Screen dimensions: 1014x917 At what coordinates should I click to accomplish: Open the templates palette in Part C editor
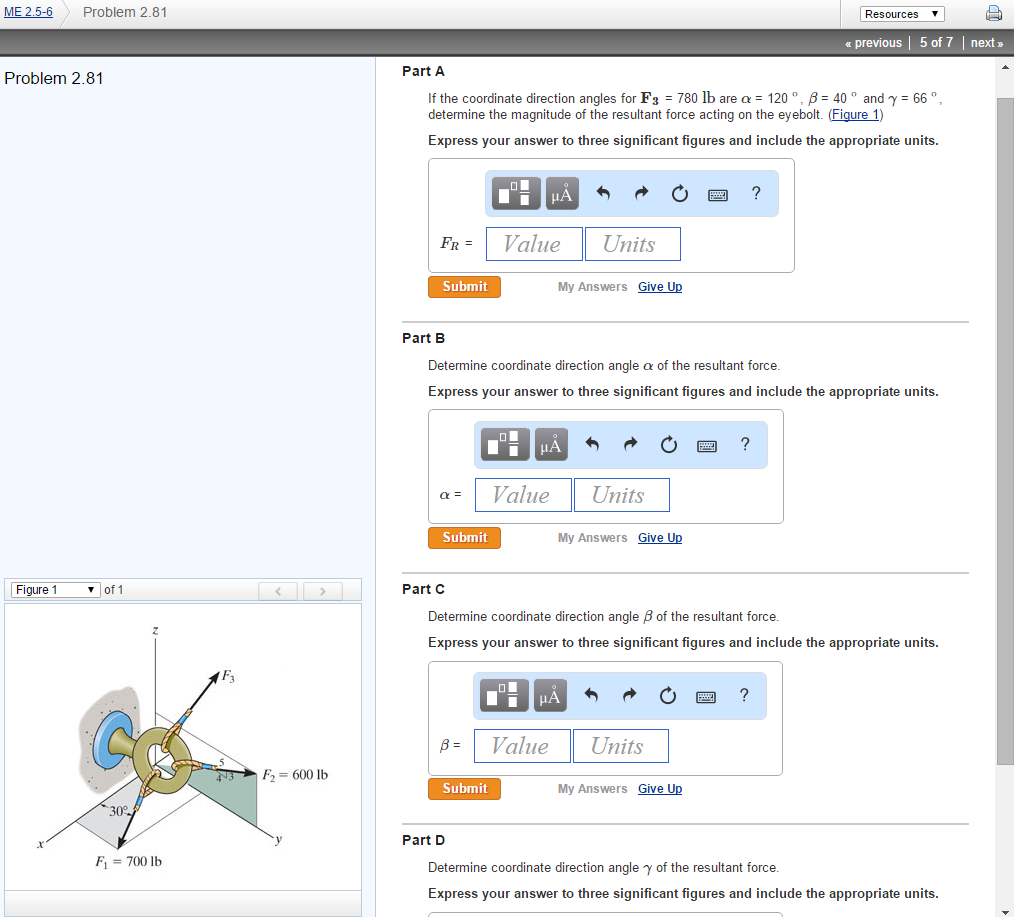pyautogui.click(x=504, y=695)
